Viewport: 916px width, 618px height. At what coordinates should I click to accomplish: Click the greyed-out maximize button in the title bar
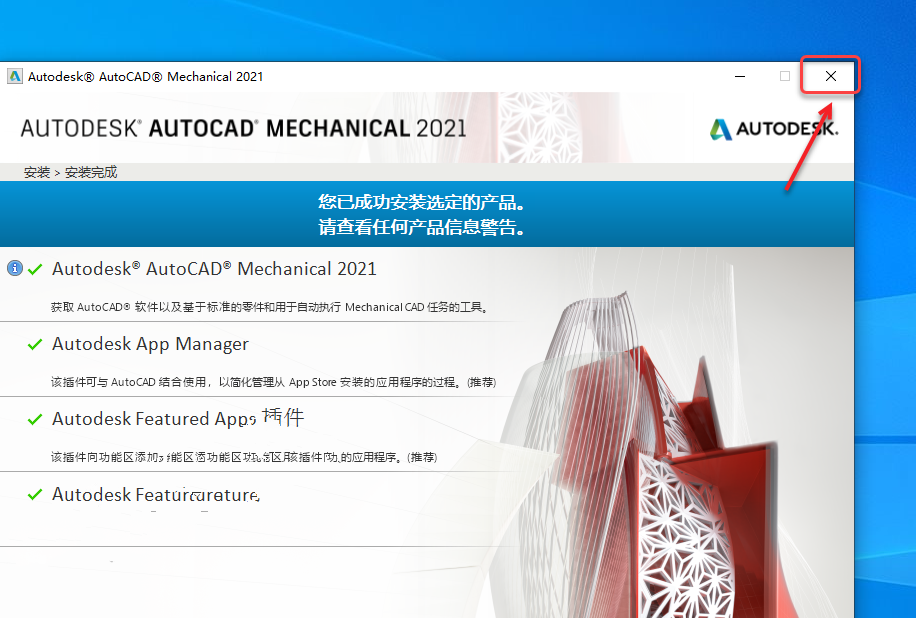(785, 77)
